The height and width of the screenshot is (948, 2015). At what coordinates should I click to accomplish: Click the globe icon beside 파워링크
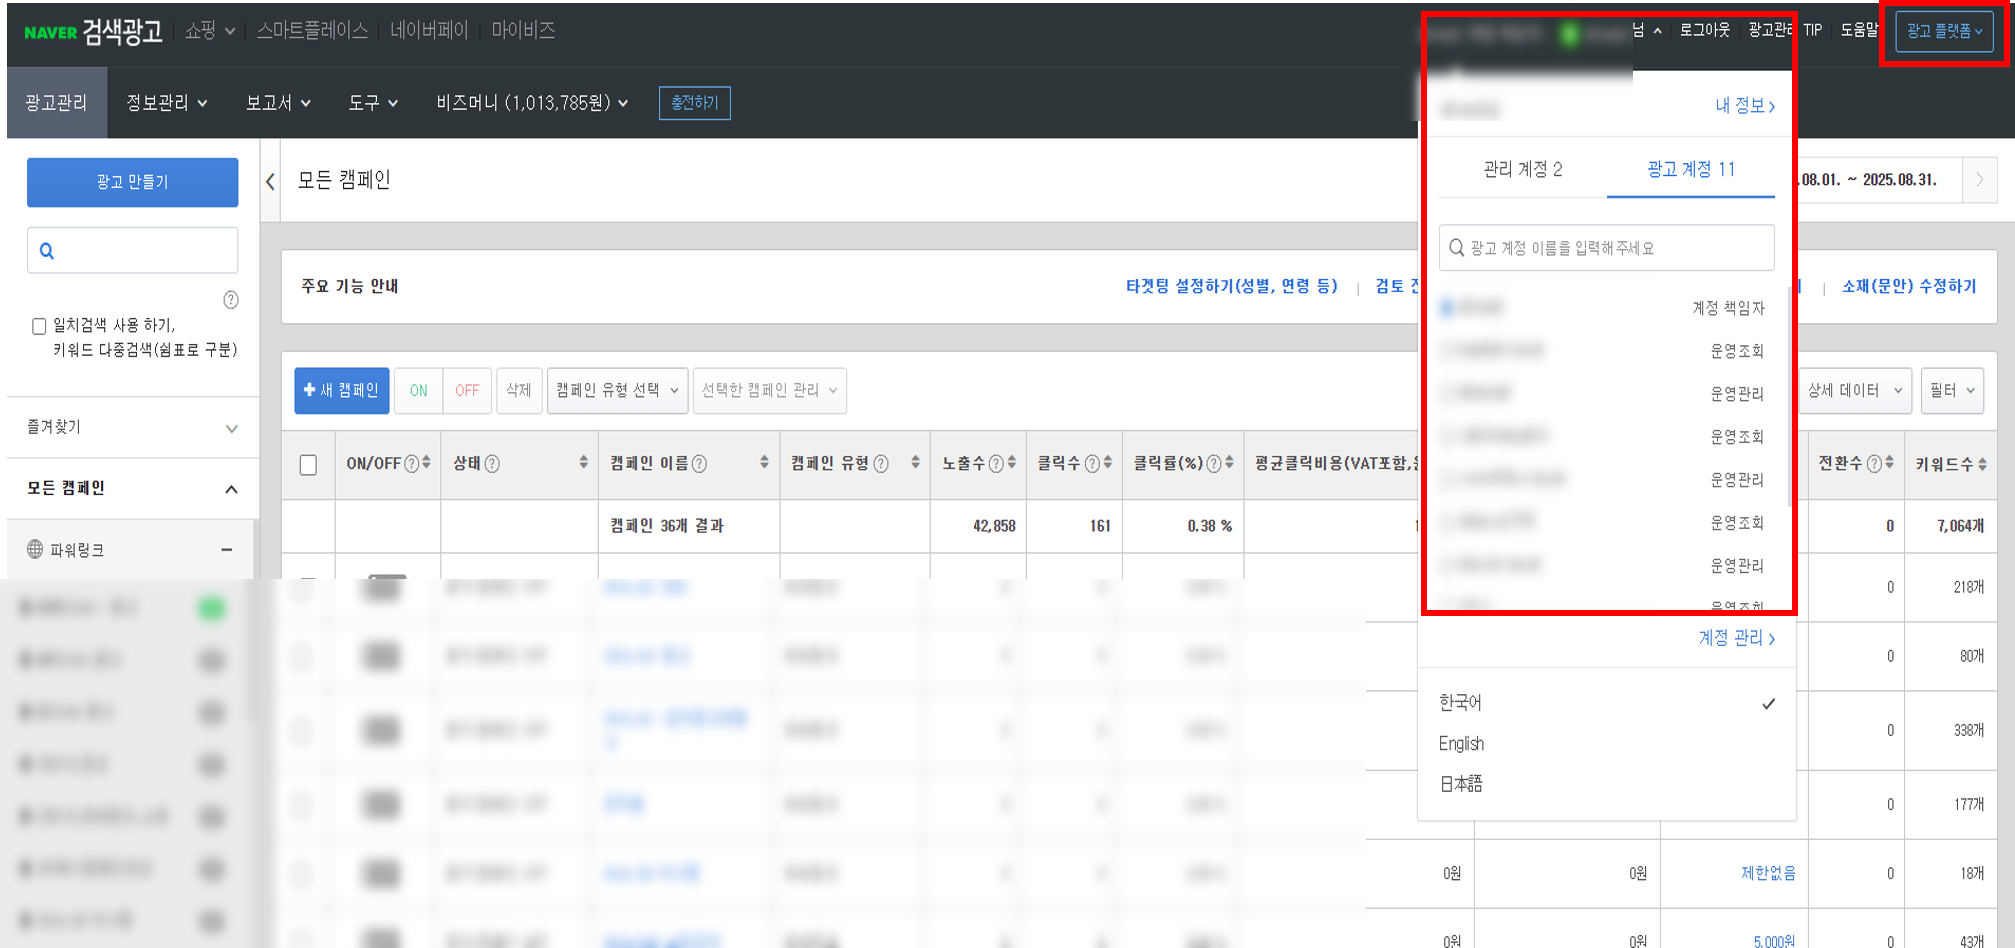coord(35,549)
